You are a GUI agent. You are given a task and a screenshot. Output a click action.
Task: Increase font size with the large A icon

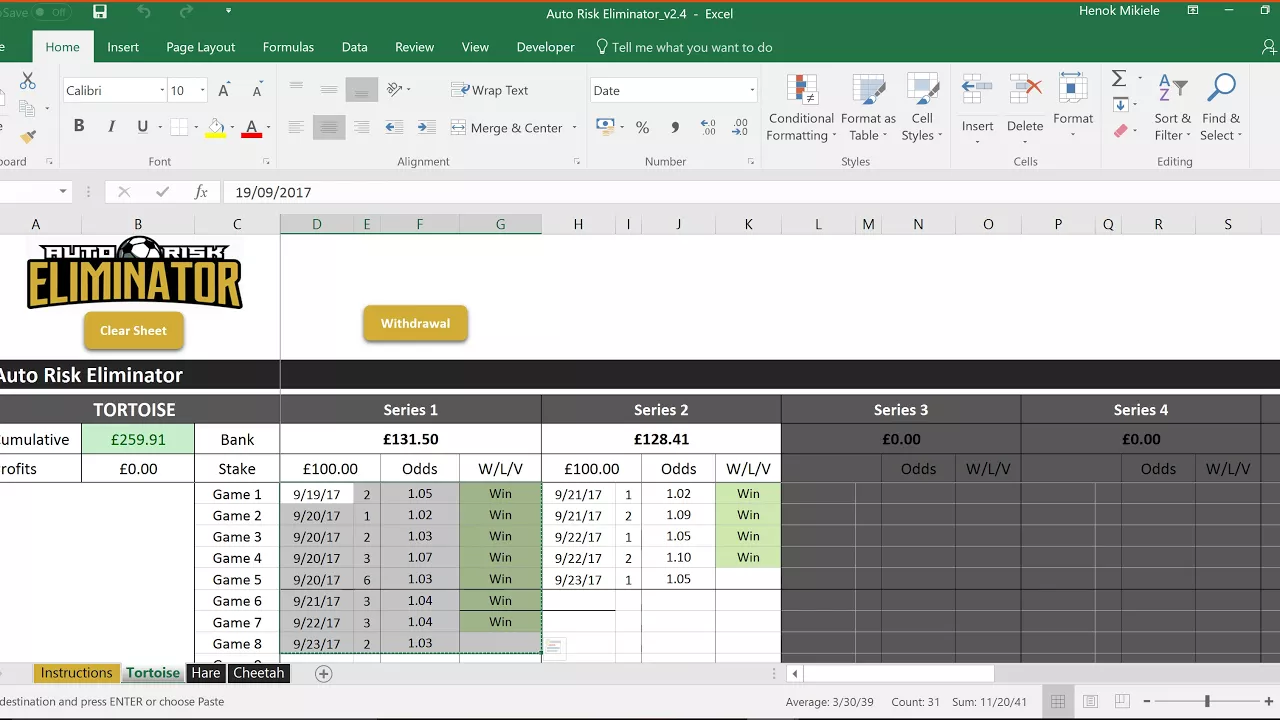pyautogui.click(x=224, y=91)
